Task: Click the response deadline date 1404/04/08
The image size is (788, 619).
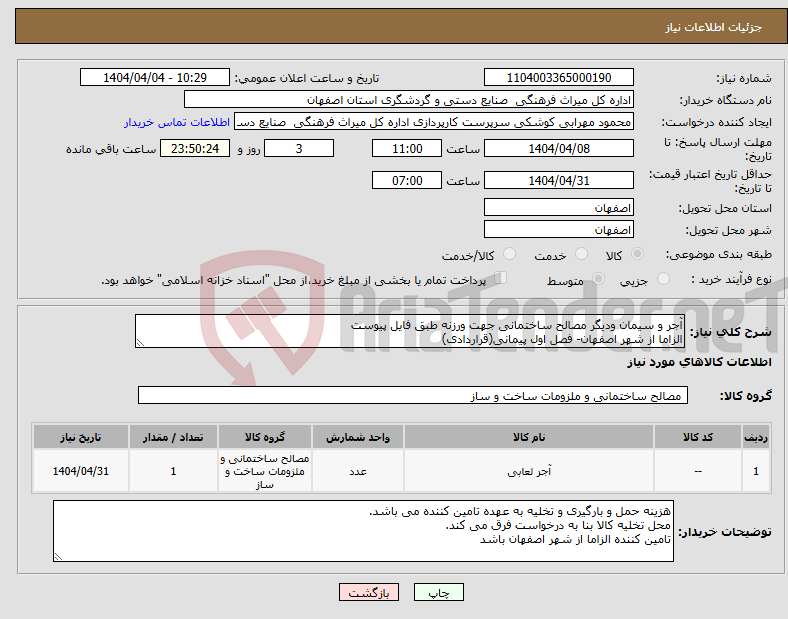Action: tap(558, 148)
